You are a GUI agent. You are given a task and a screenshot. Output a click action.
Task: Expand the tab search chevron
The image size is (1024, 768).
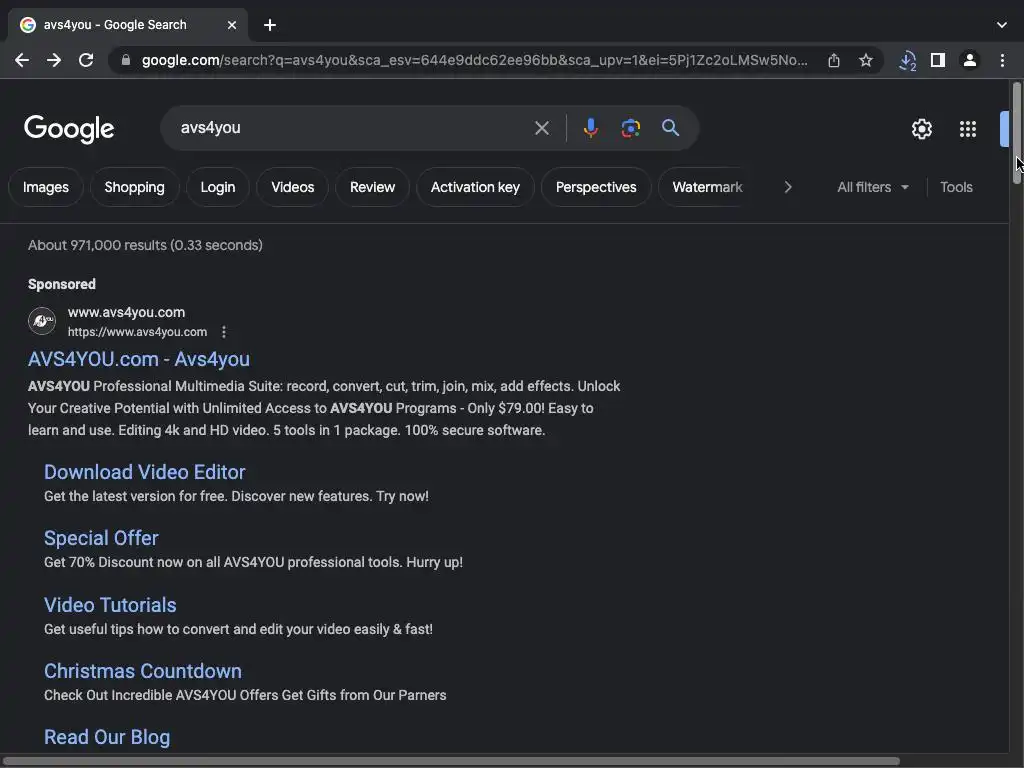(1002, 25)
